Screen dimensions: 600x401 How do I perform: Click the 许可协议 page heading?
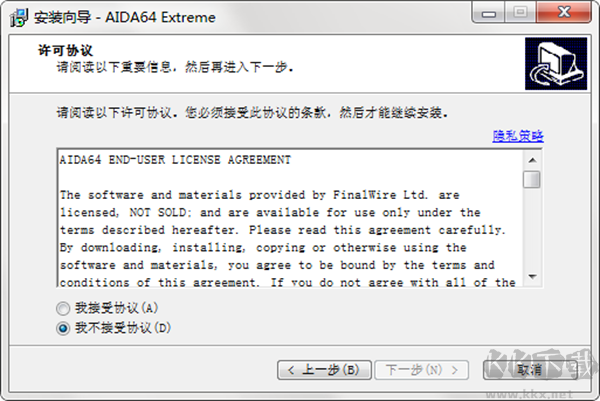[x=66, y=49]
